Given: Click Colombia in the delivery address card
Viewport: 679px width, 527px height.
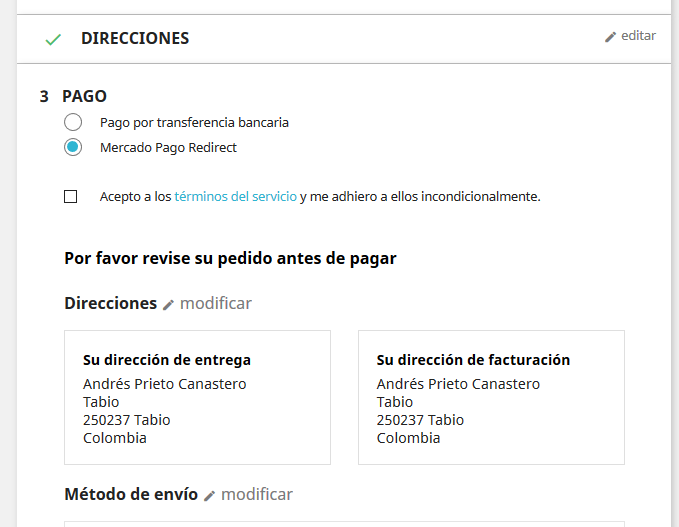Looking at the screenshot, I should coord(115,438).
